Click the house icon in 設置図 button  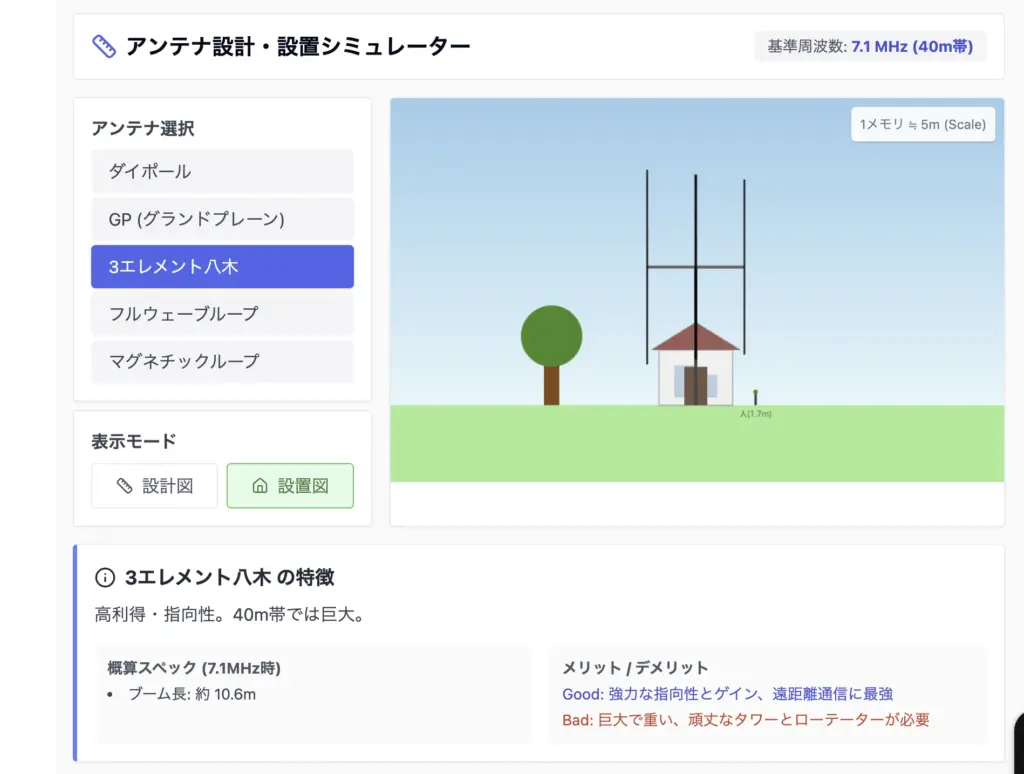pos(260,486)
